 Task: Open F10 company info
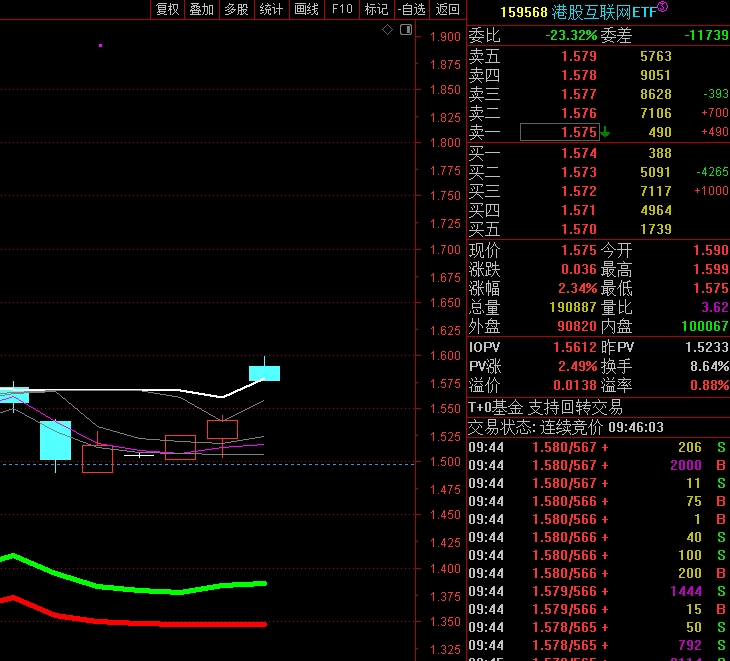(342, 9)
